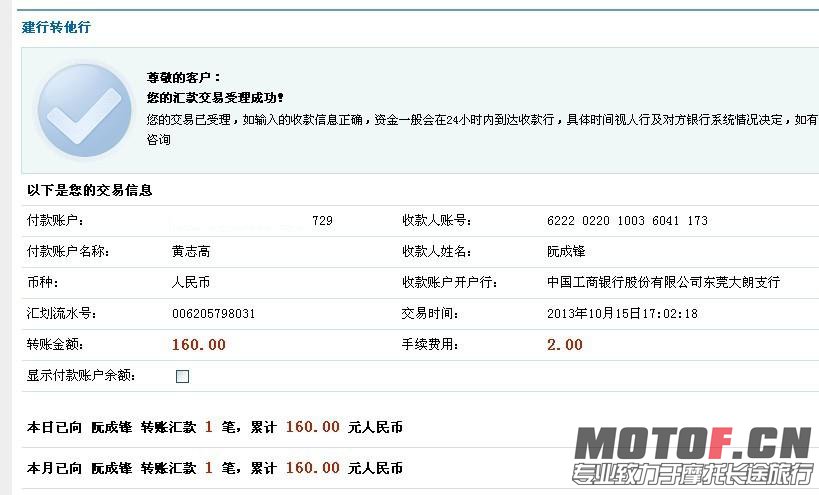Click the 以下是您的交易信息 heading

(x=89, y=190)
